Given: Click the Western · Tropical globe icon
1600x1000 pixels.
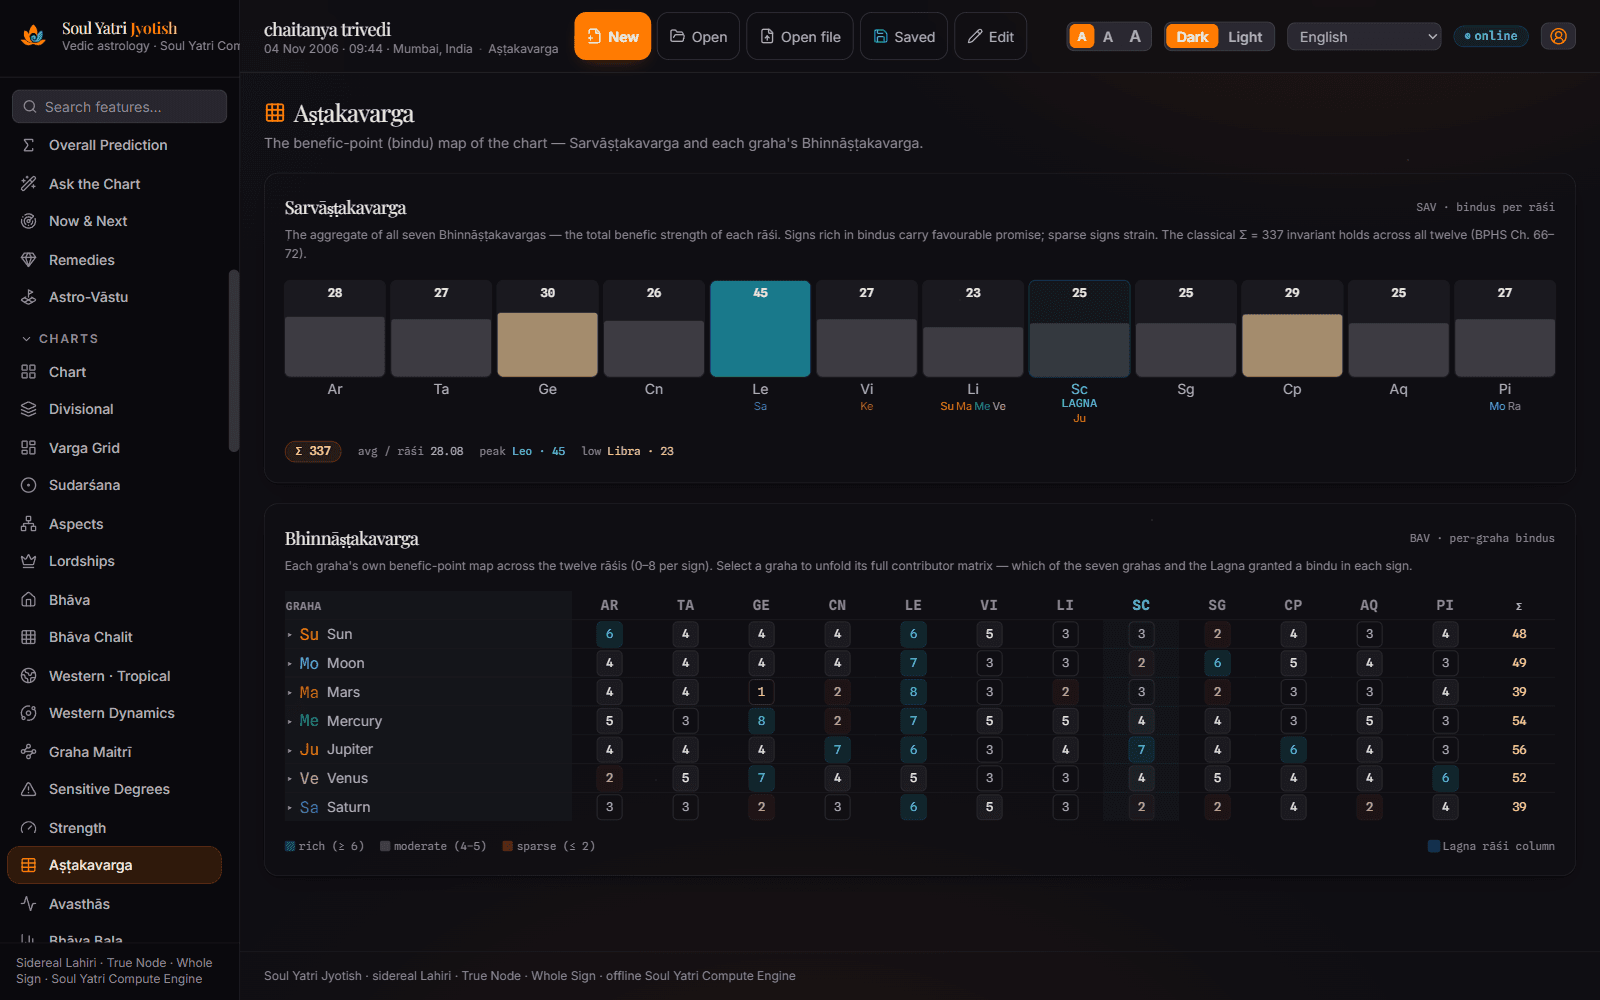Looking at the screenshot, I should point(29,676).
